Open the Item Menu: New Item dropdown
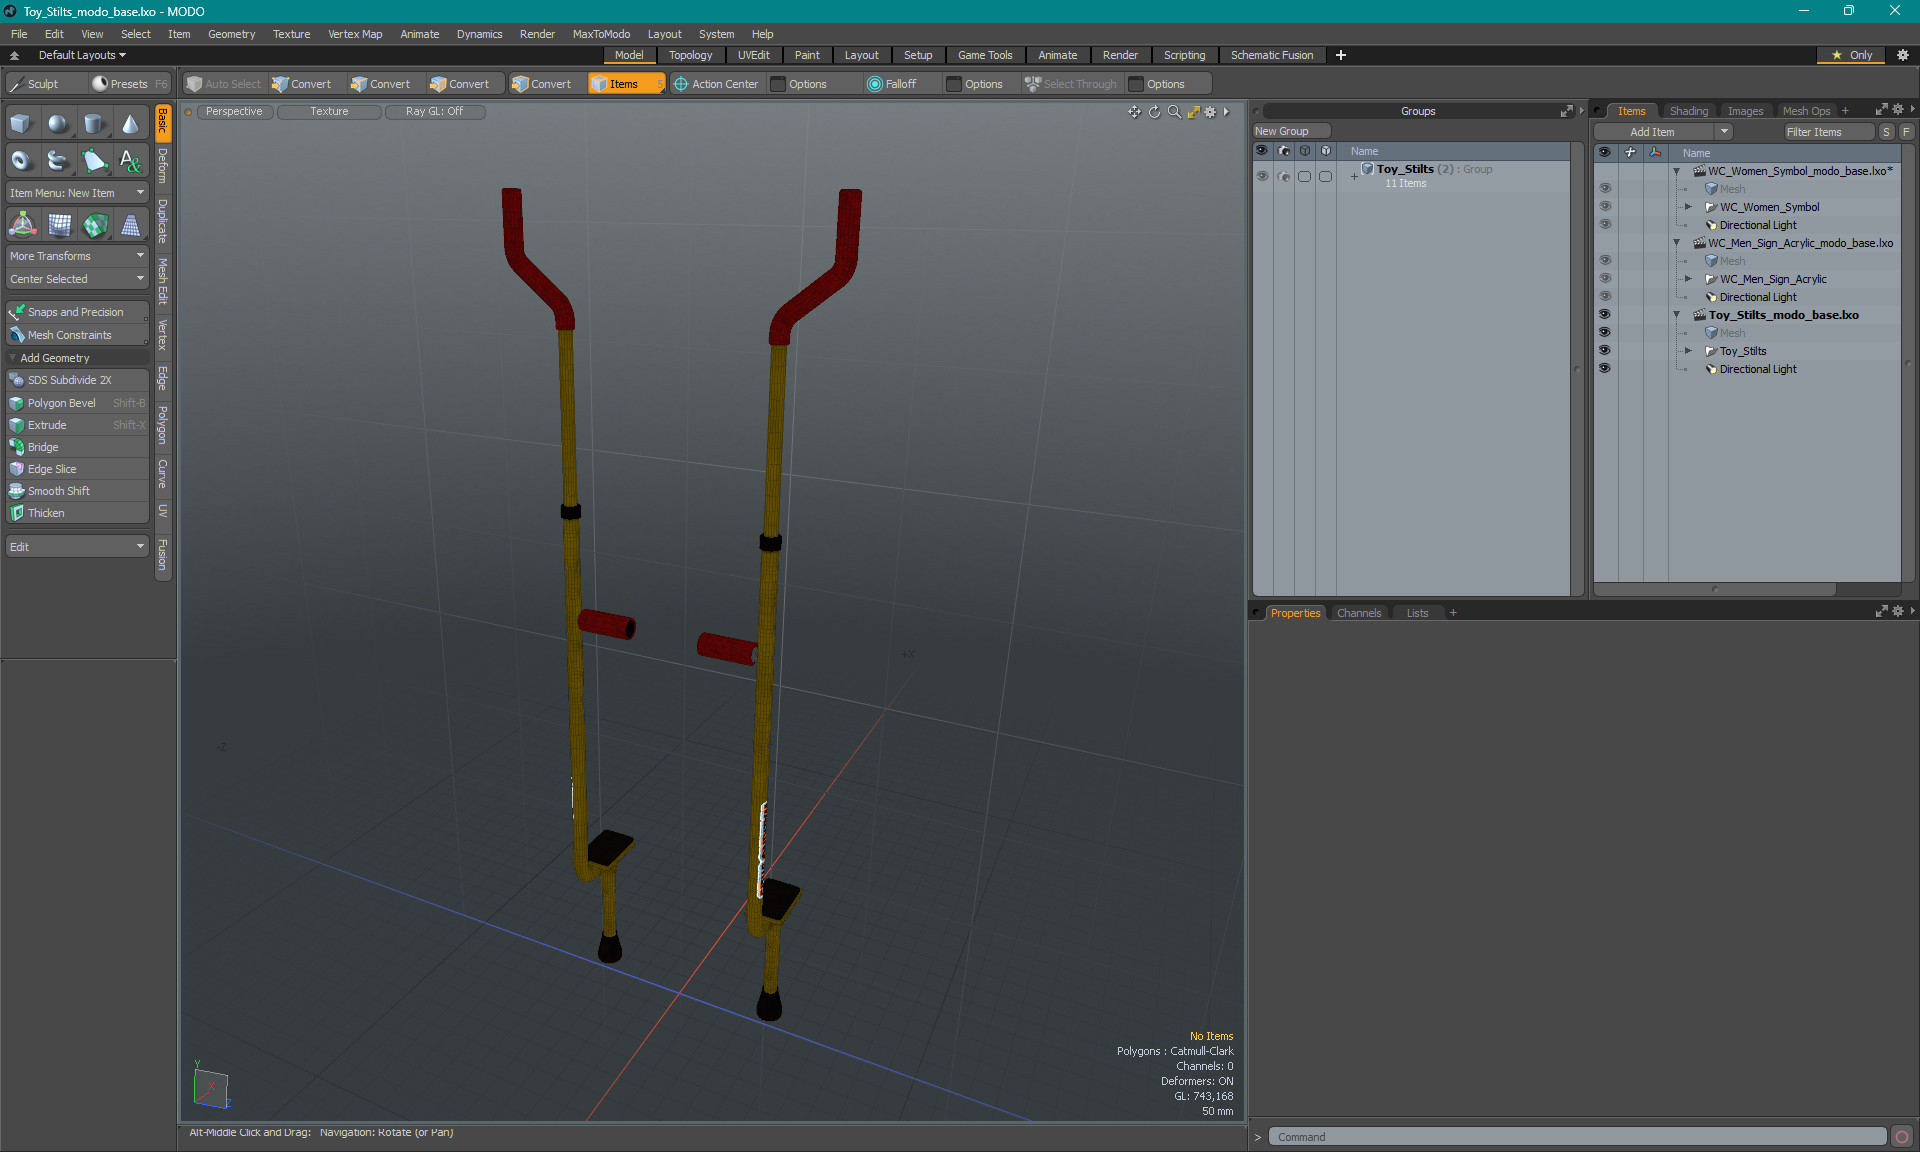 tap(77, 193)
